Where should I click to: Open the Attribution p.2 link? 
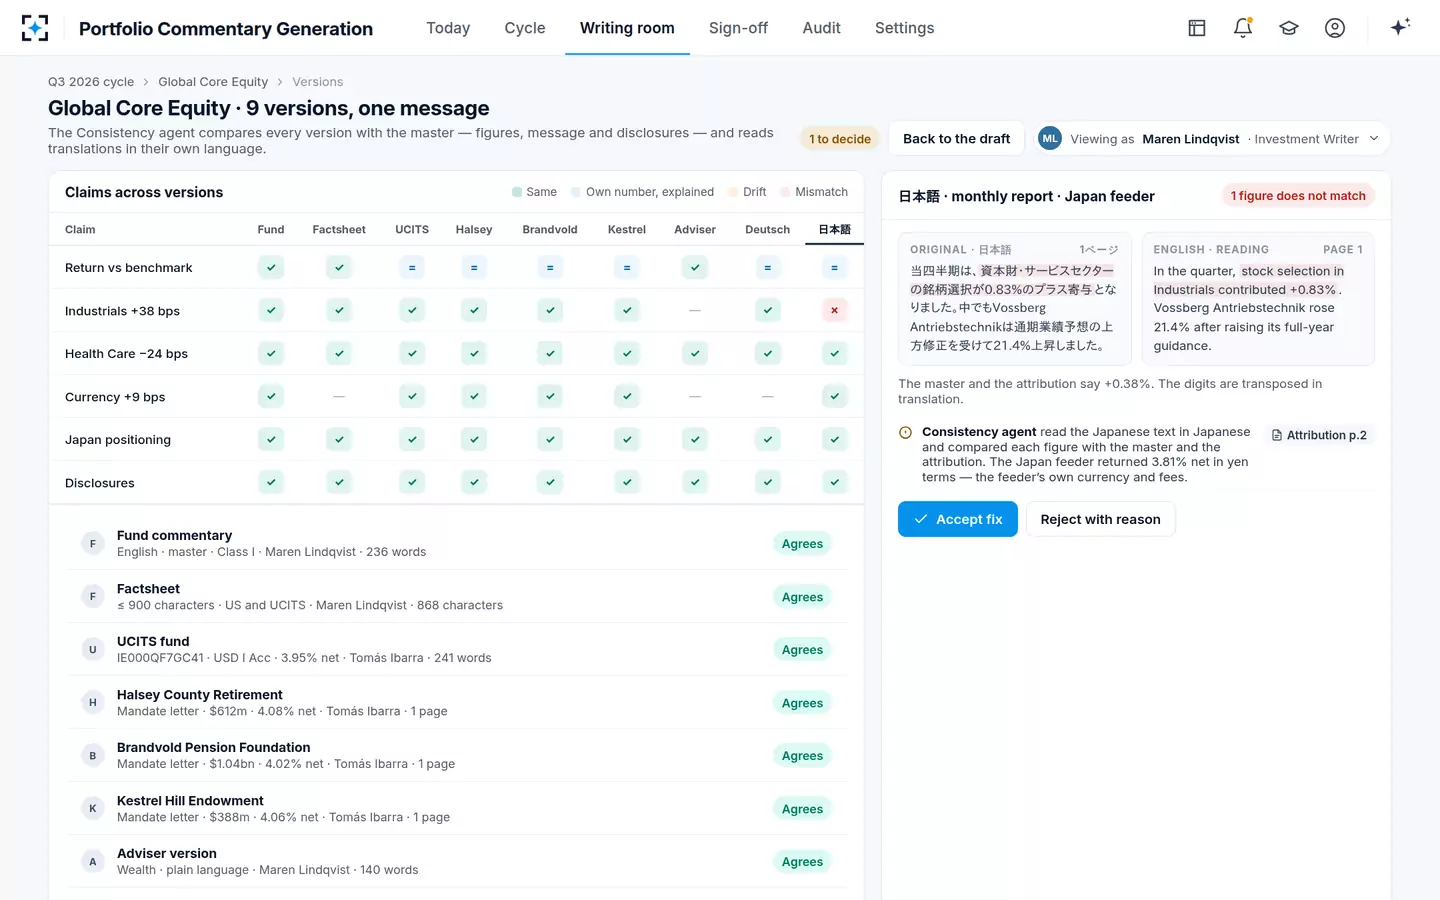tap(1319, 435)
